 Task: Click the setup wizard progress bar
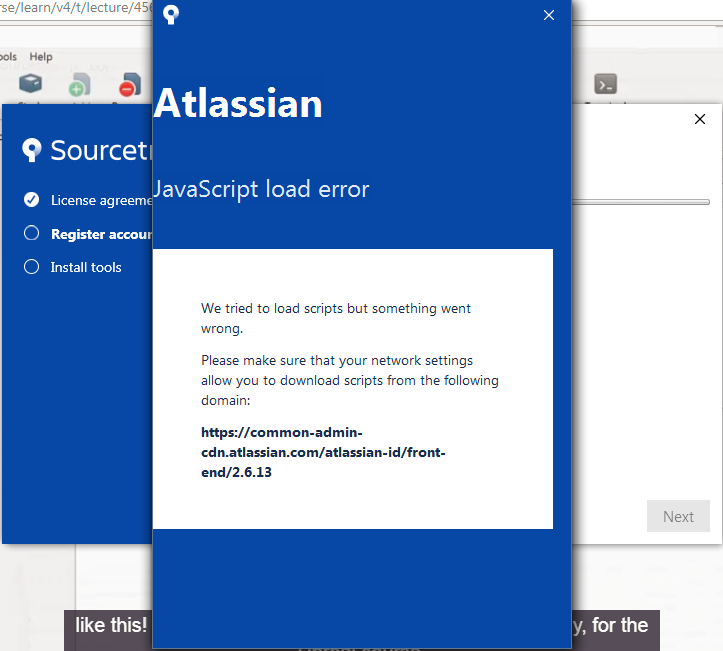click(x=640, y=202)
